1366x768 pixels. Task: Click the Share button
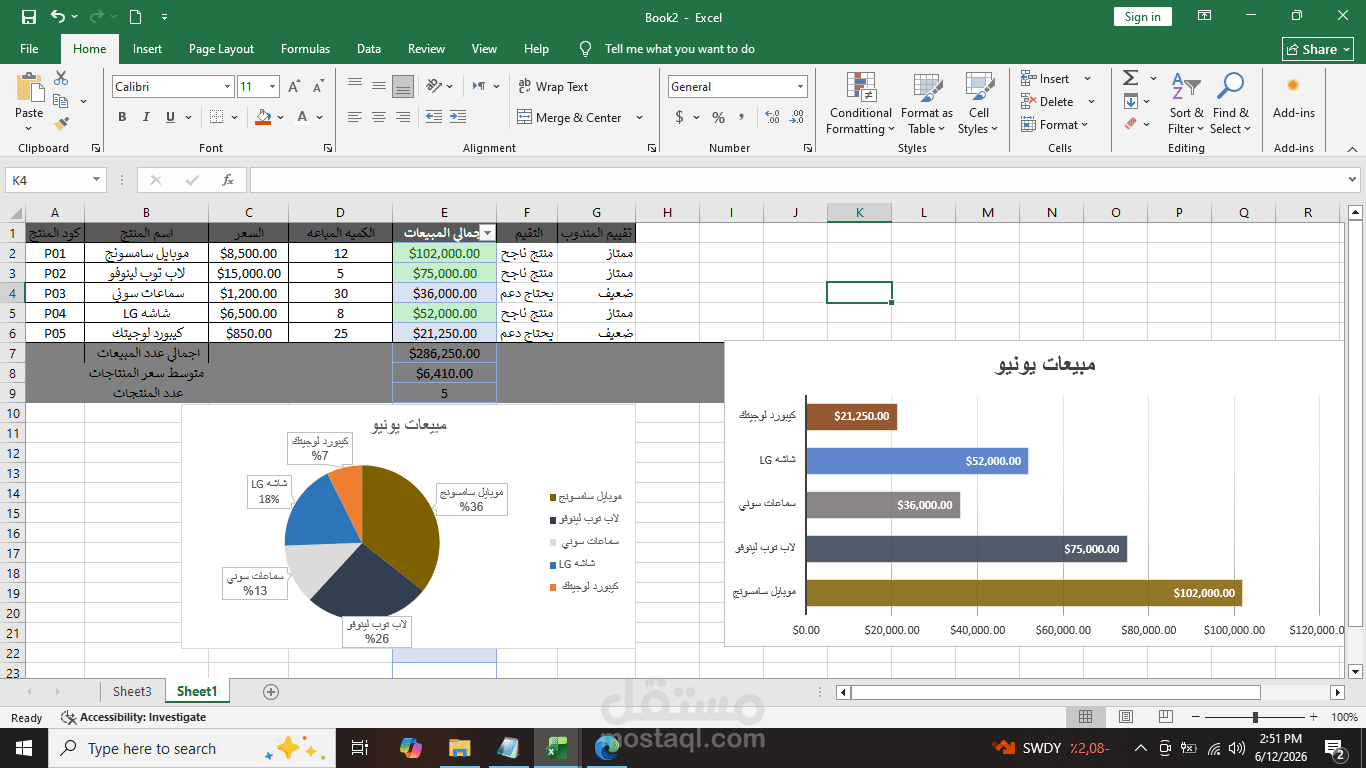(x=1317, y=49)
